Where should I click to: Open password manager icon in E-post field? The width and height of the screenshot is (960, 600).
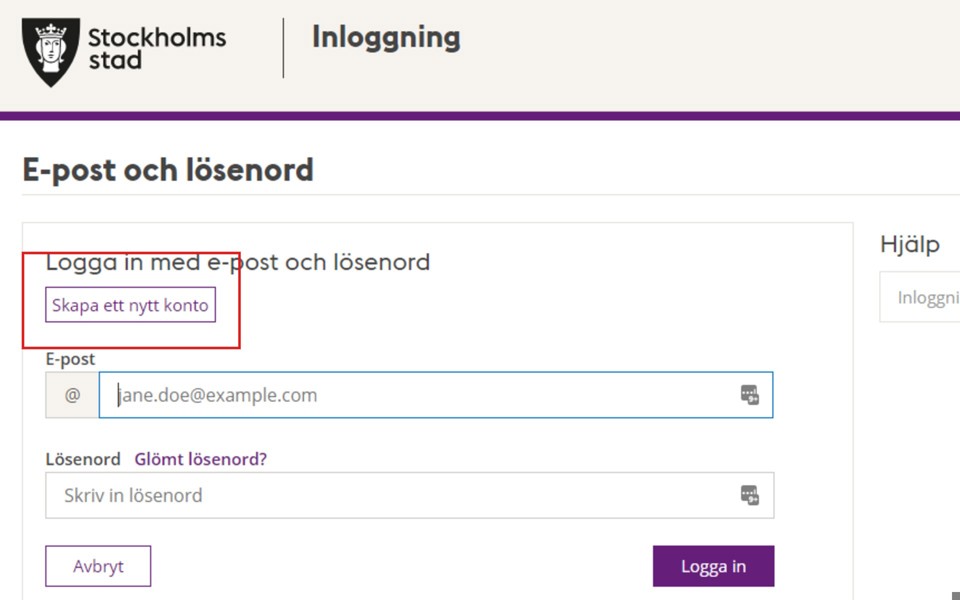(x=749, y=395)
